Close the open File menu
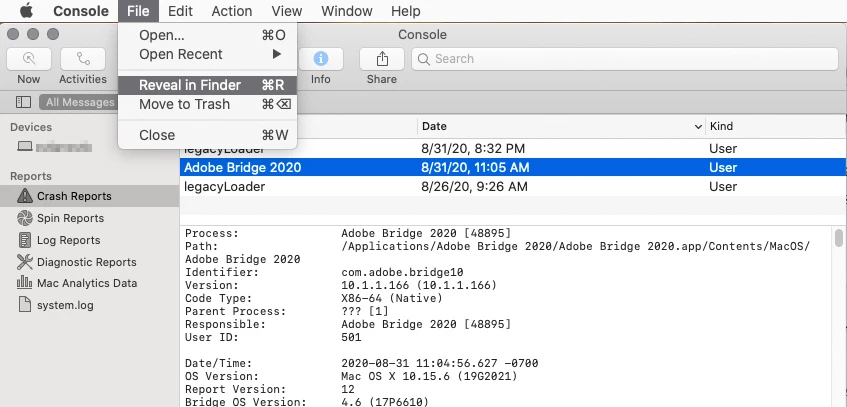 pyautogui.click(x=138, y=11)
